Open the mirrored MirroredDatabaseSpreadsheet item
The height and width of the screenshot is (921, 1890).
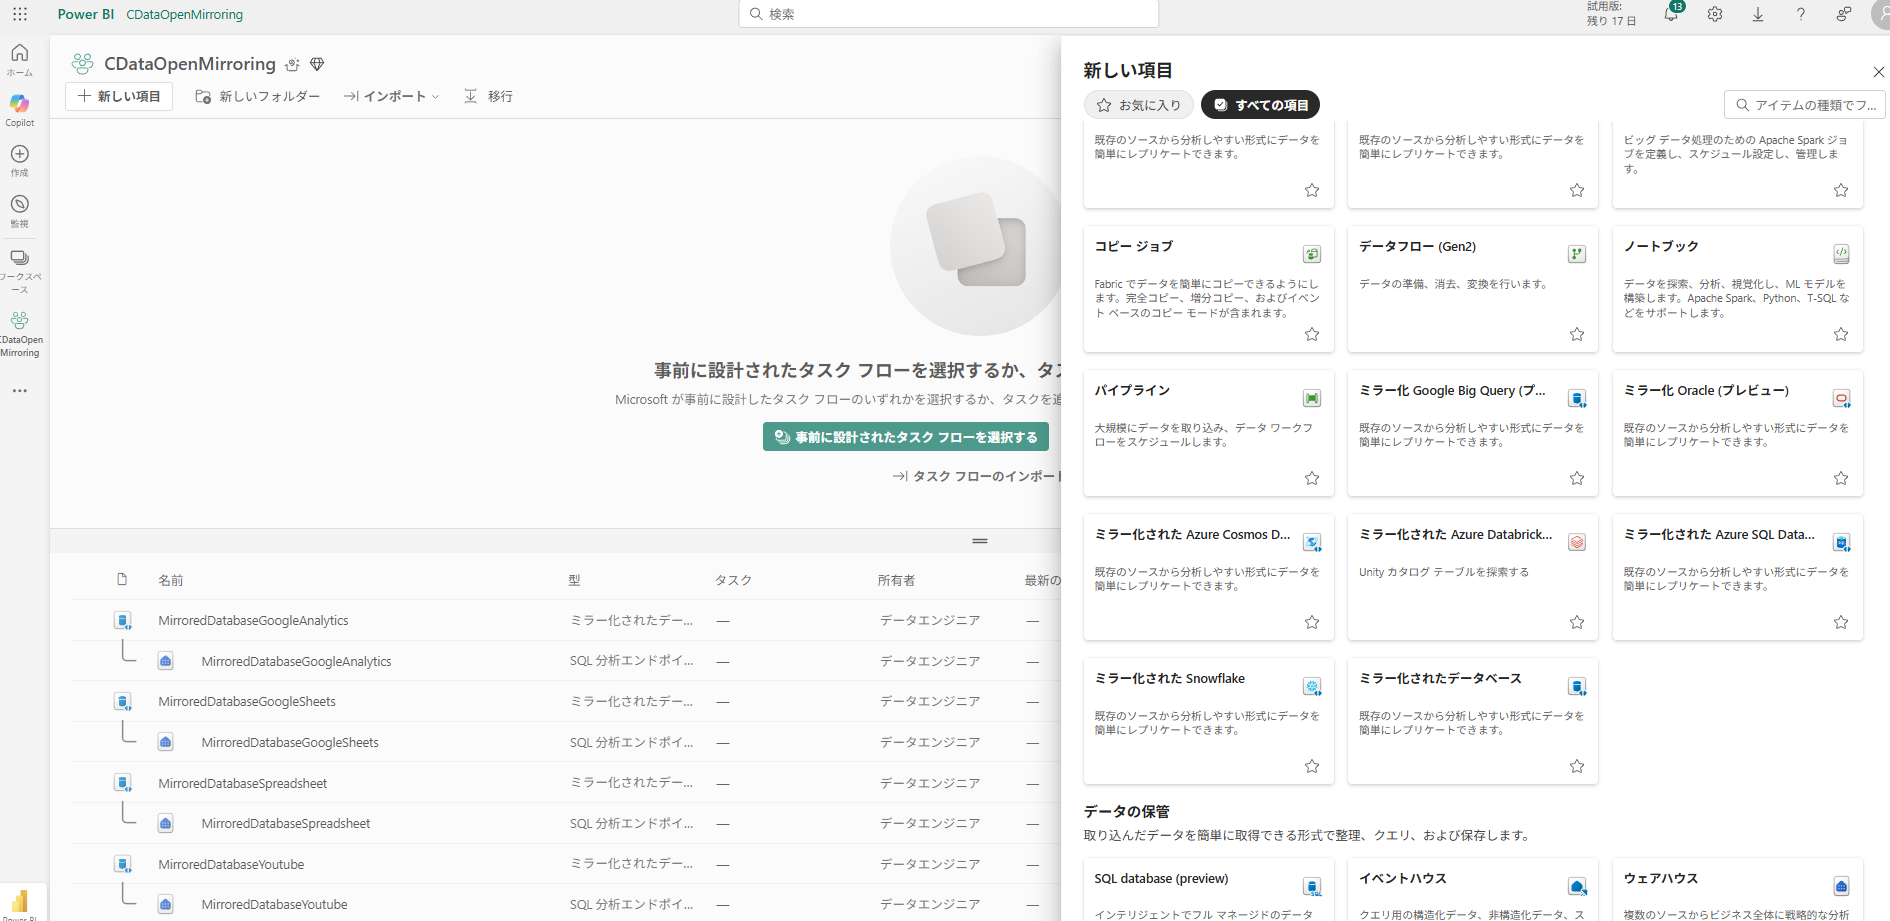click(x=243, y=783)
